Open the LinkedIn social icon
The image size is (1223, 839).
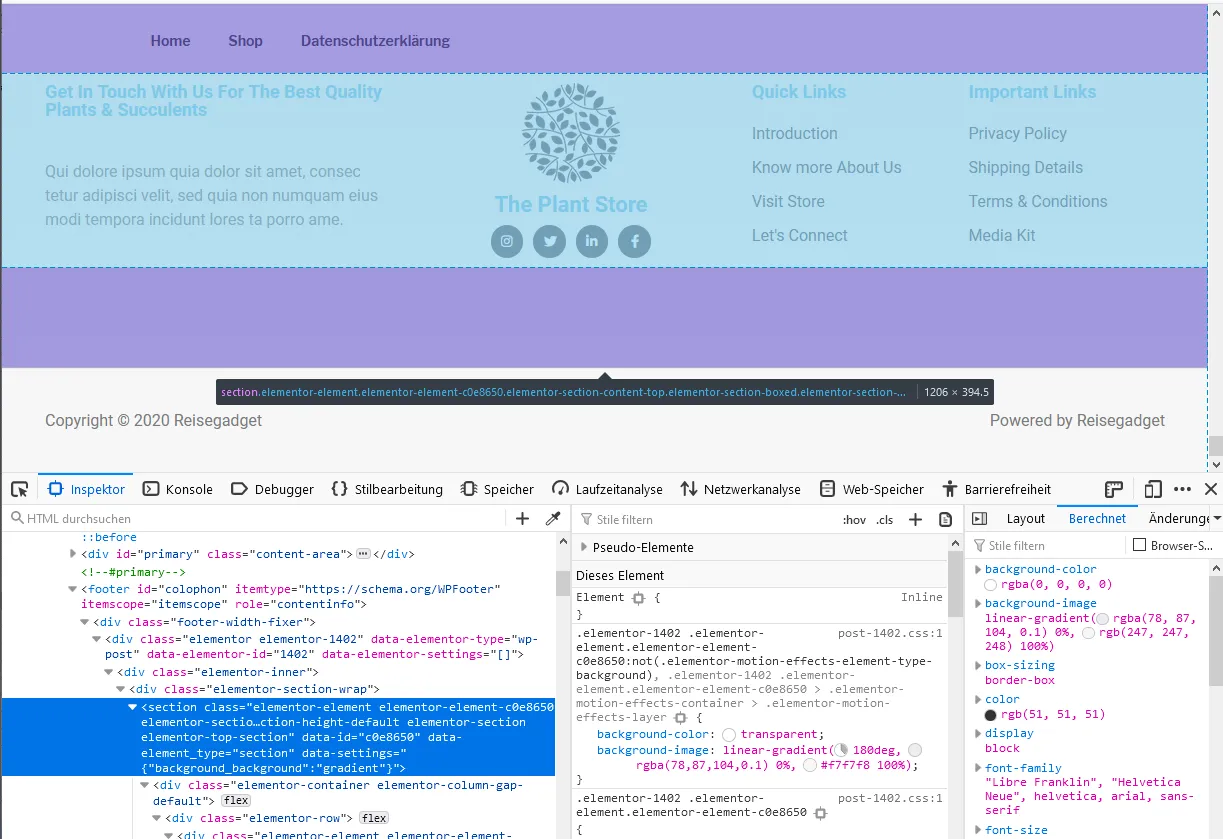point(592,241)
